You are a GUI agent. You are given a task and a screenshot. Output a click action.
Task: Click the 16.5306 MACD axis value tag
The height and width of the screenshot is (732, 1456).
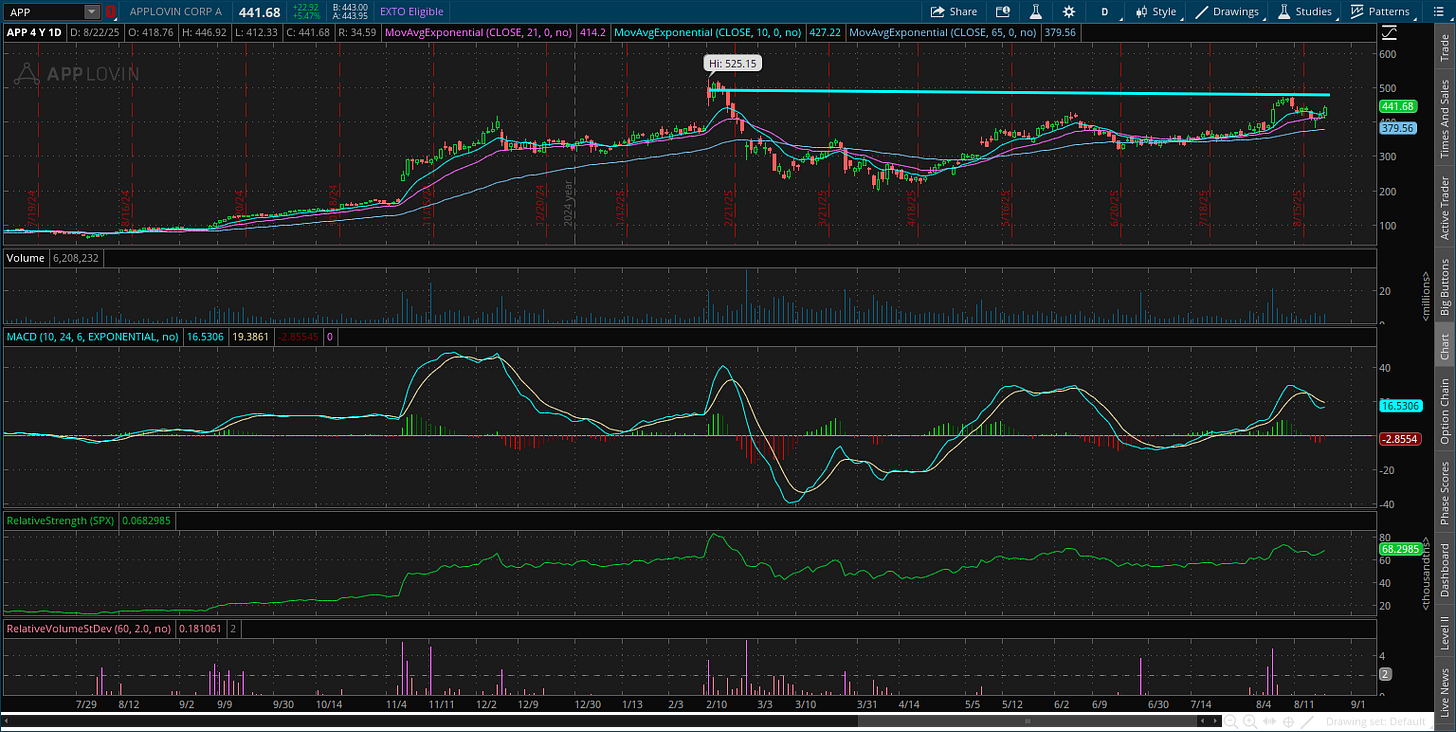click(x=1400, y=406)
